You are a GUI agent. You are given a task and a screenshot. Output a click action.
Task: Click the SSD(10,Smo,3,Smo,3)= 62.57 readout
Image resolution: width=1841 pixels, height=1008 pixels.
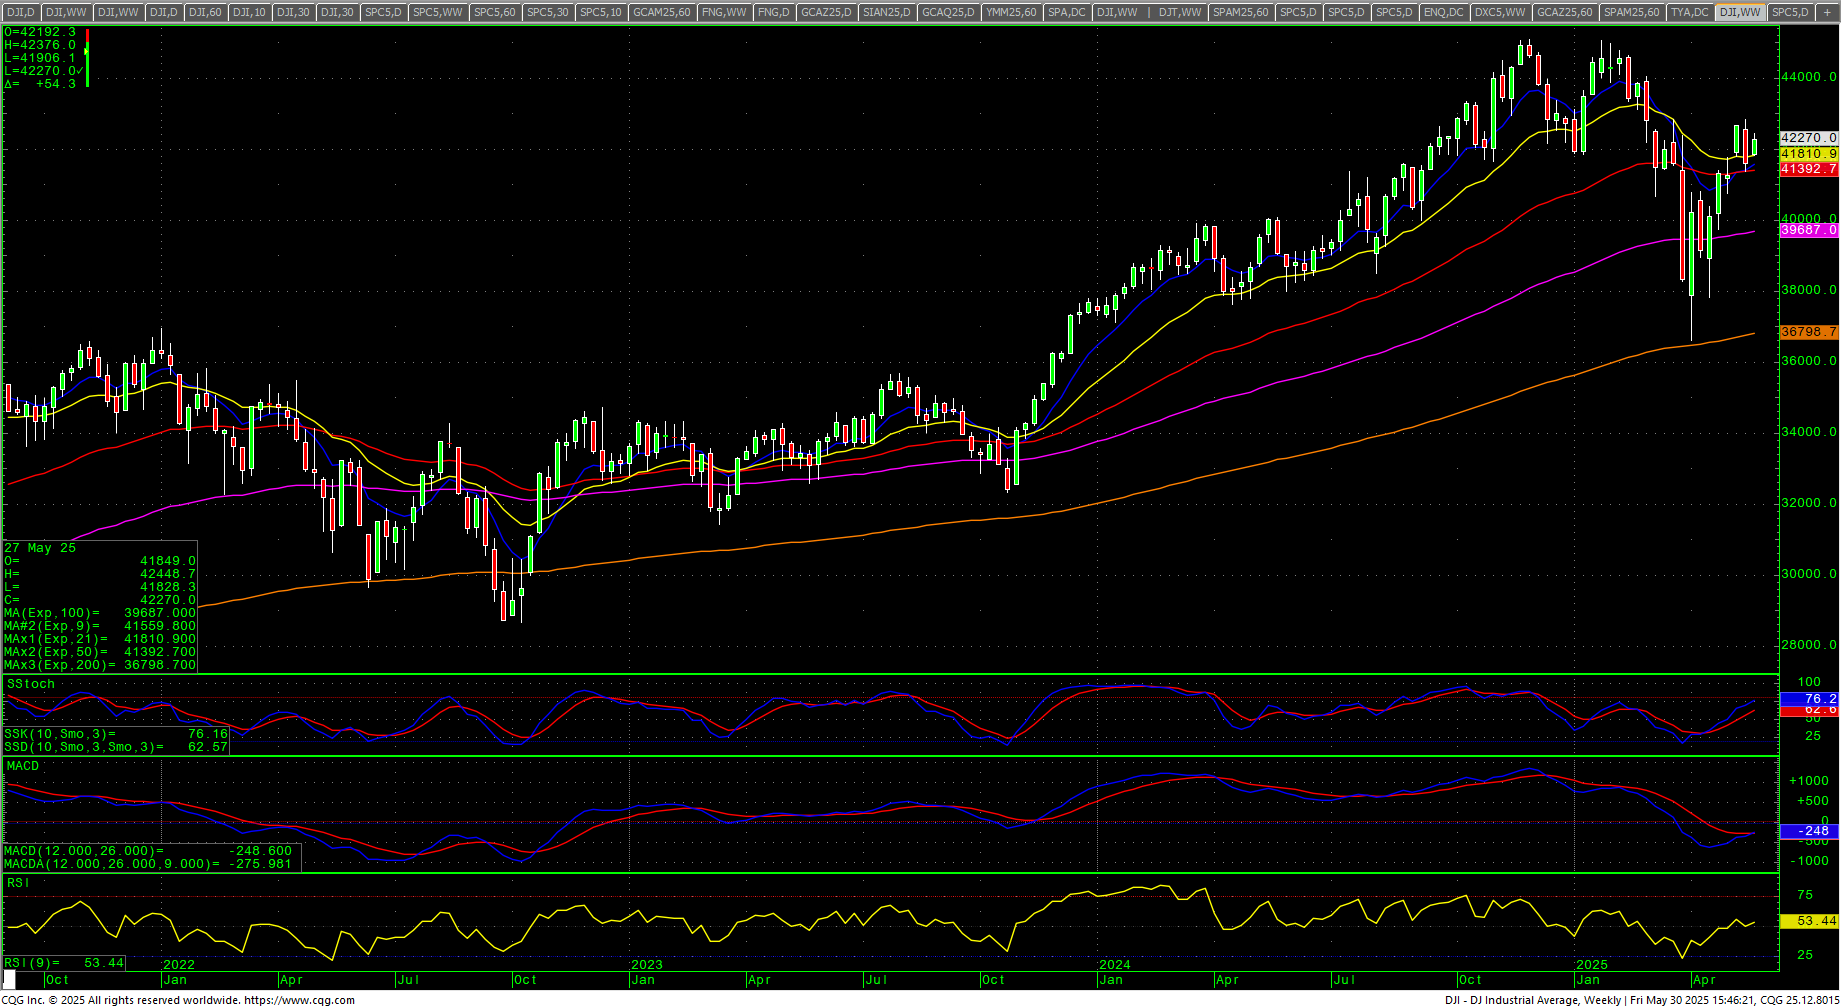tap(116, 747)
